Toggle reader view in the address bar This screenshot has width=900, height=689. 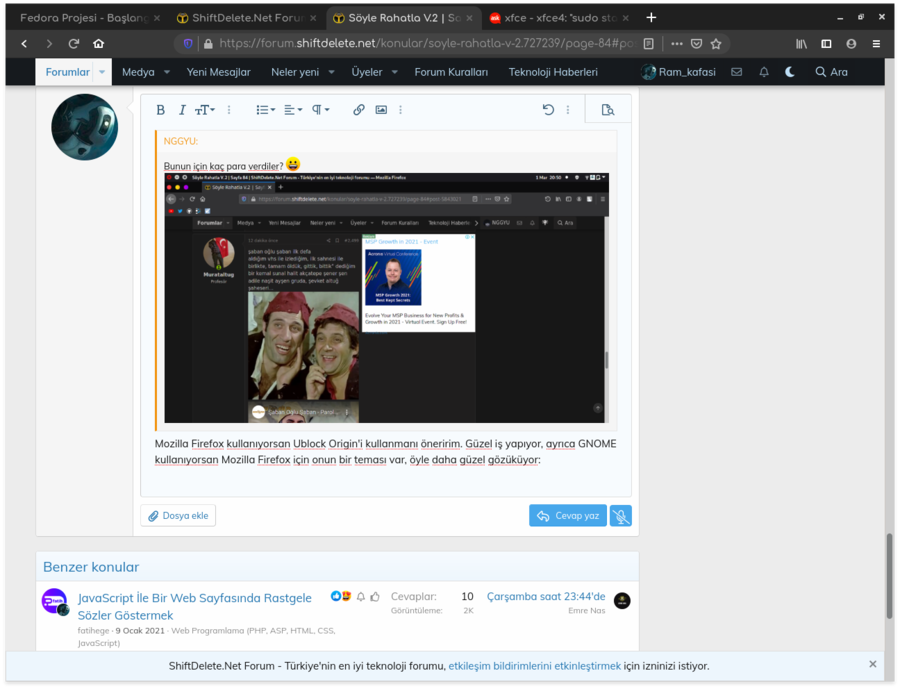[649, 44]
